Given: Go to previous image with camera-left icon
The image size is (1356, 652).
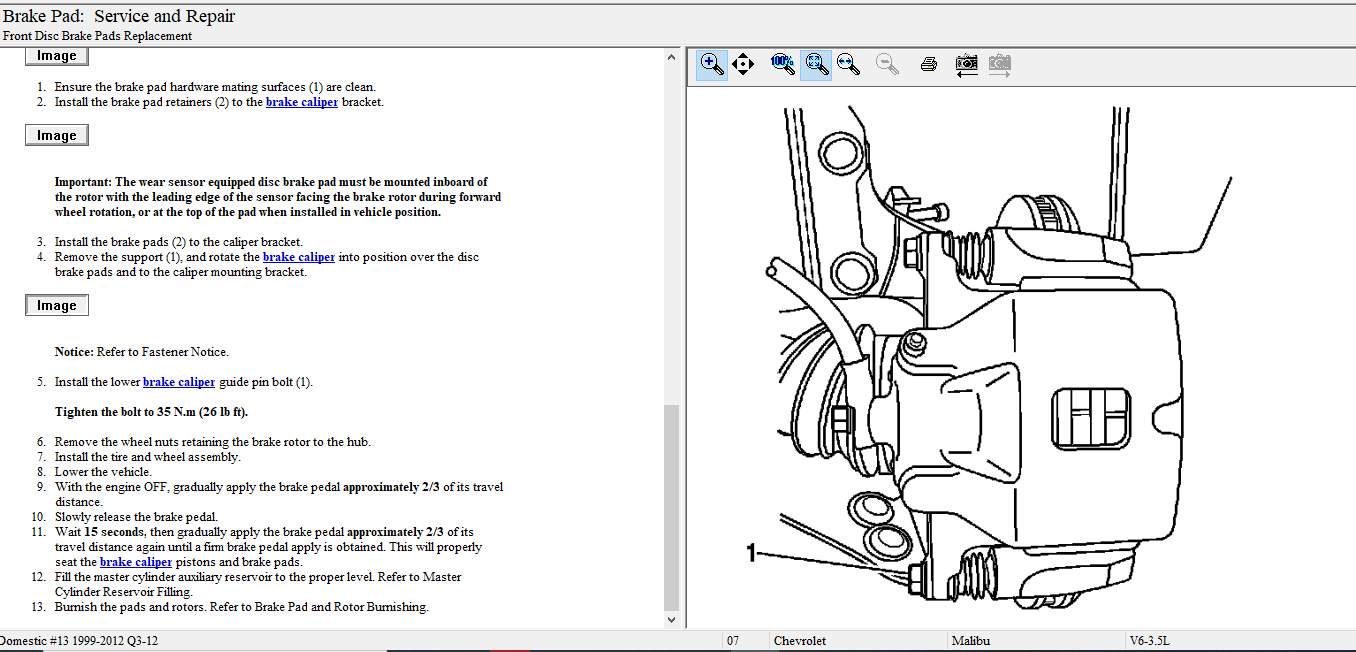Looking at the screenshot, I should tap(966, 64).
